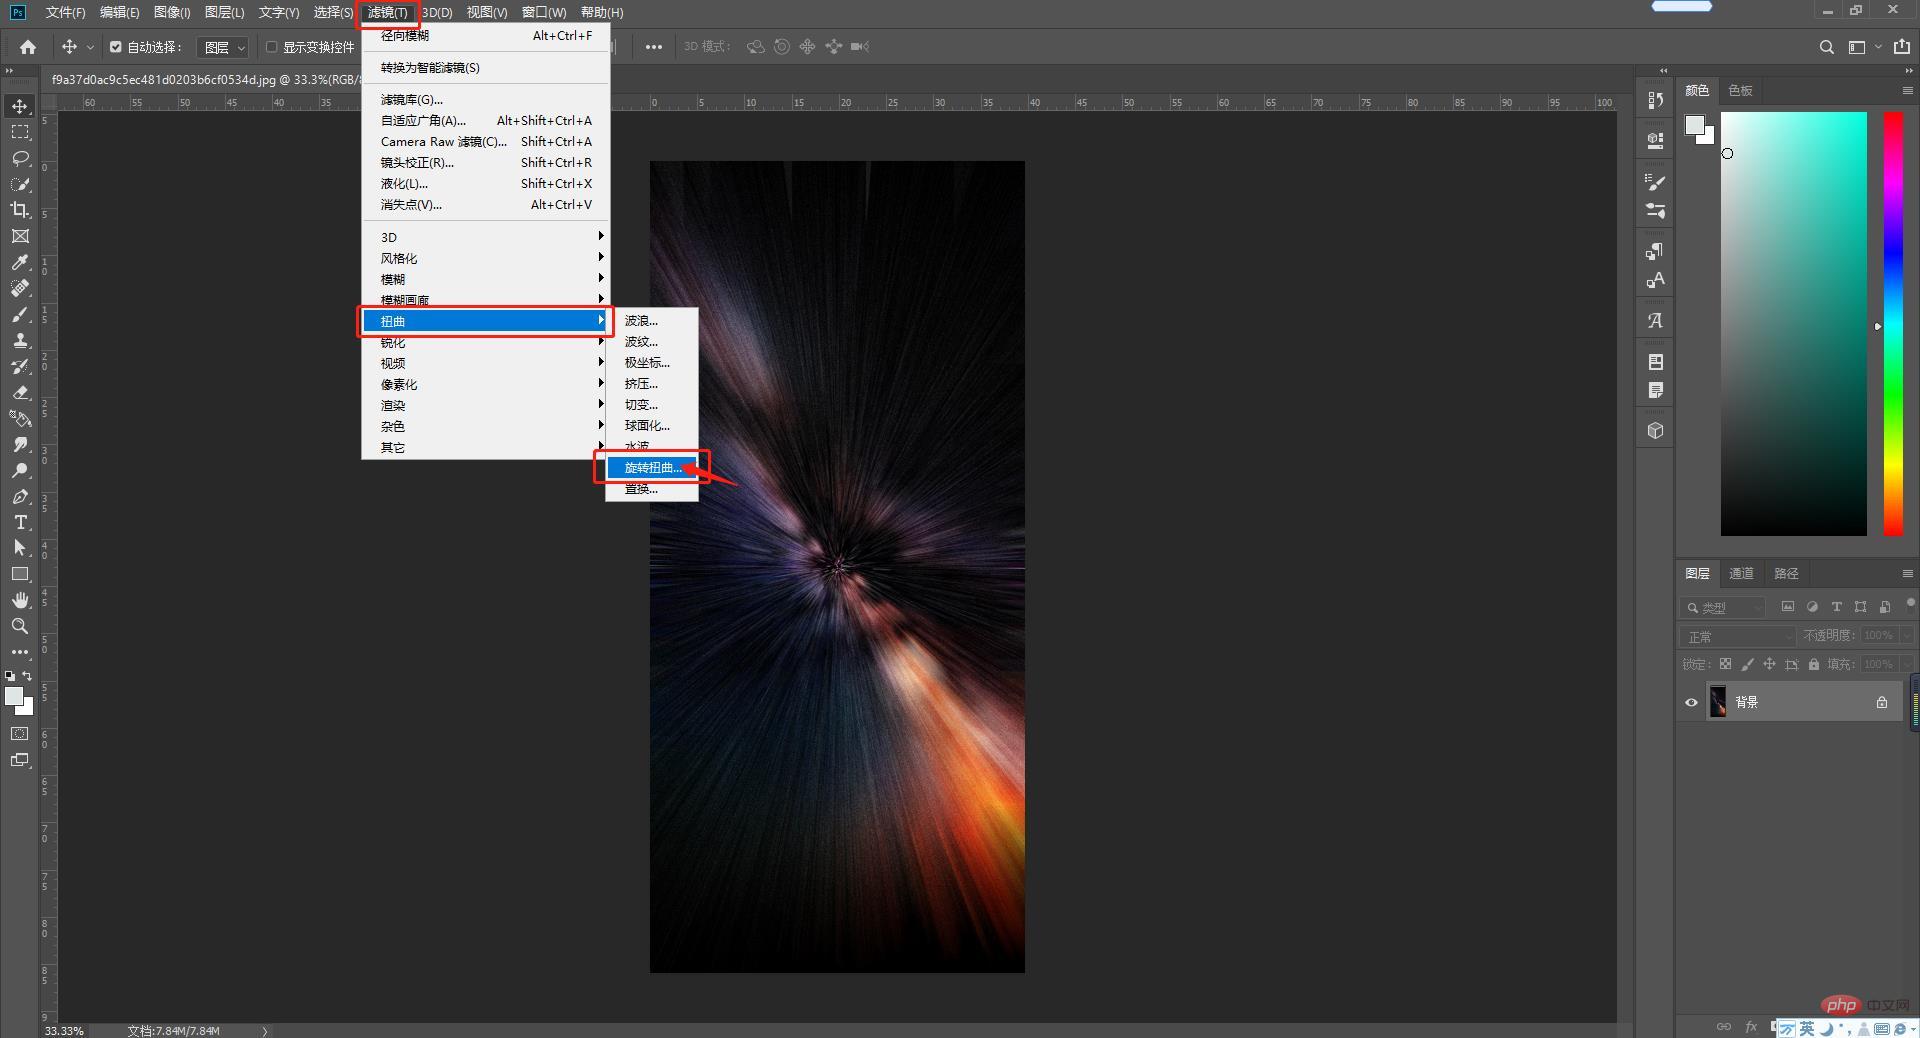Select the Pen tool
The height and width of the screenshot is (1038, 1920).
(20, 496)
